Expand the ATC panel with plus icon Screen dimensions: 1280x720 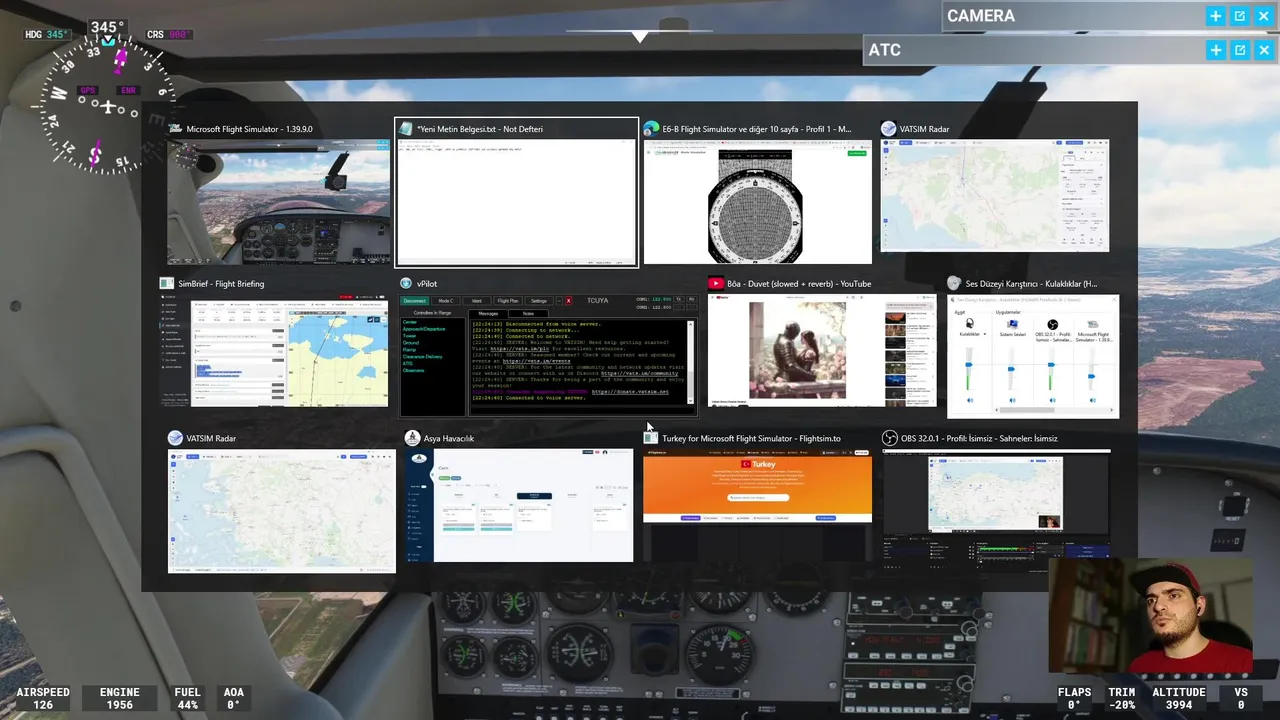pos(1215,50)
